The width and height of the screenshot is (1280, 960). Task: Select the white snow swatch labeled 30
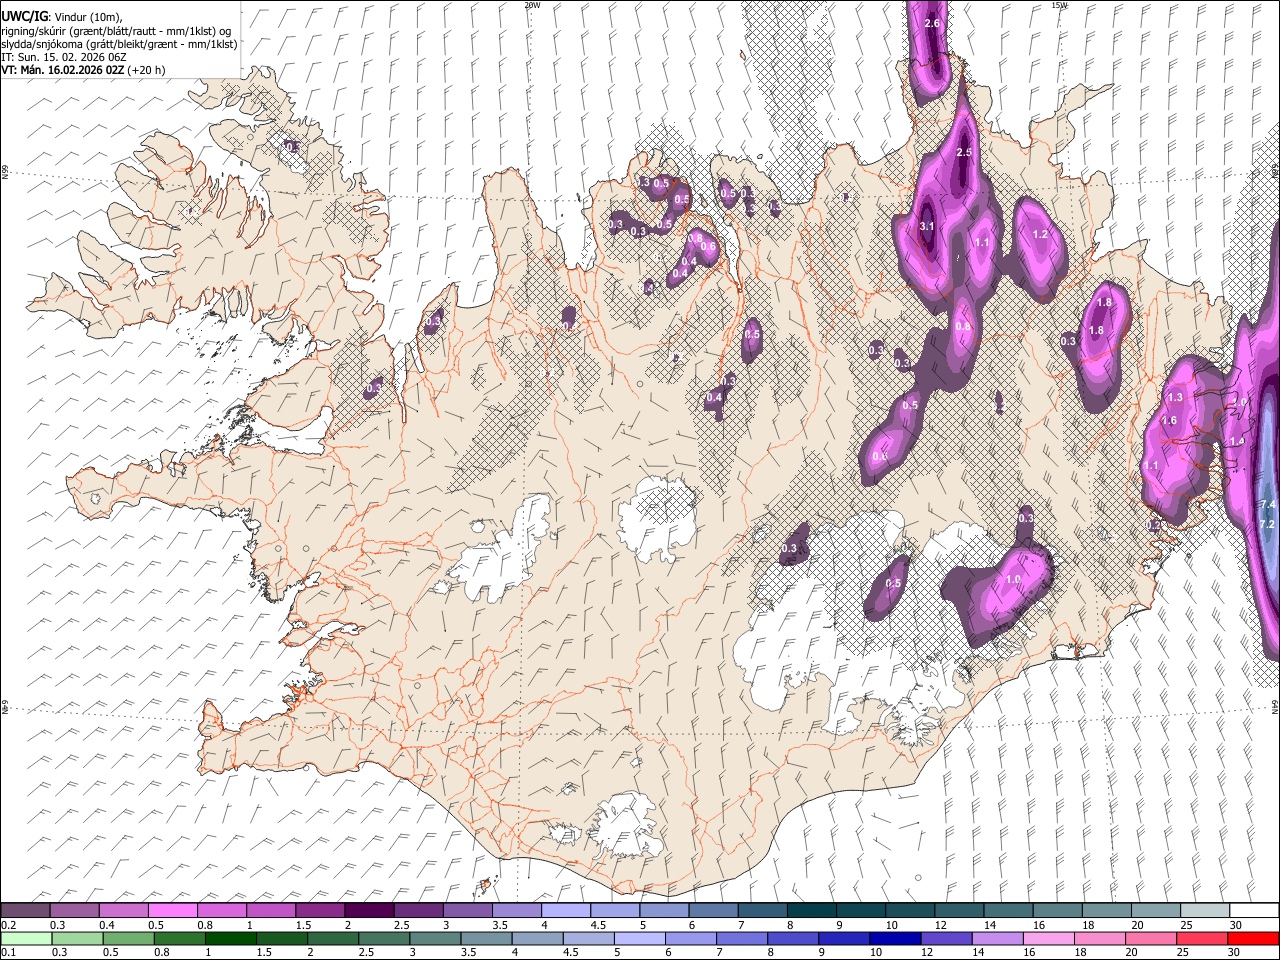[1253, 911]
